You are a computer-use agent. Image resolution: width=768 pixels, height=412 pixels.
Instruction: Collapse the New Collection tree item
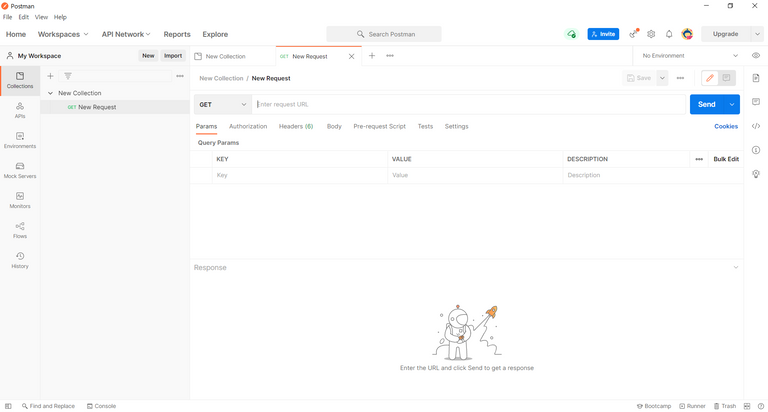(x=50, y=93)
